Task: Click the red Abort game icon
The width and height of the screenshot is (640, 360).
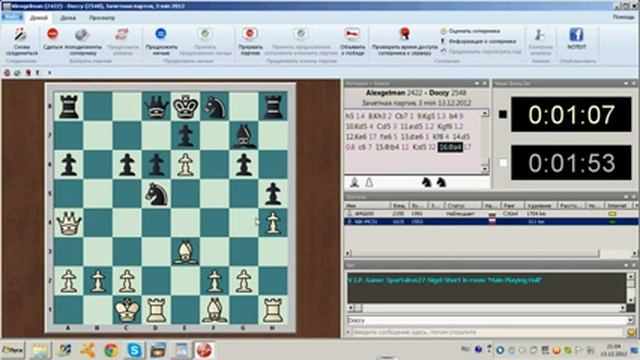Action: pos(250,34)
